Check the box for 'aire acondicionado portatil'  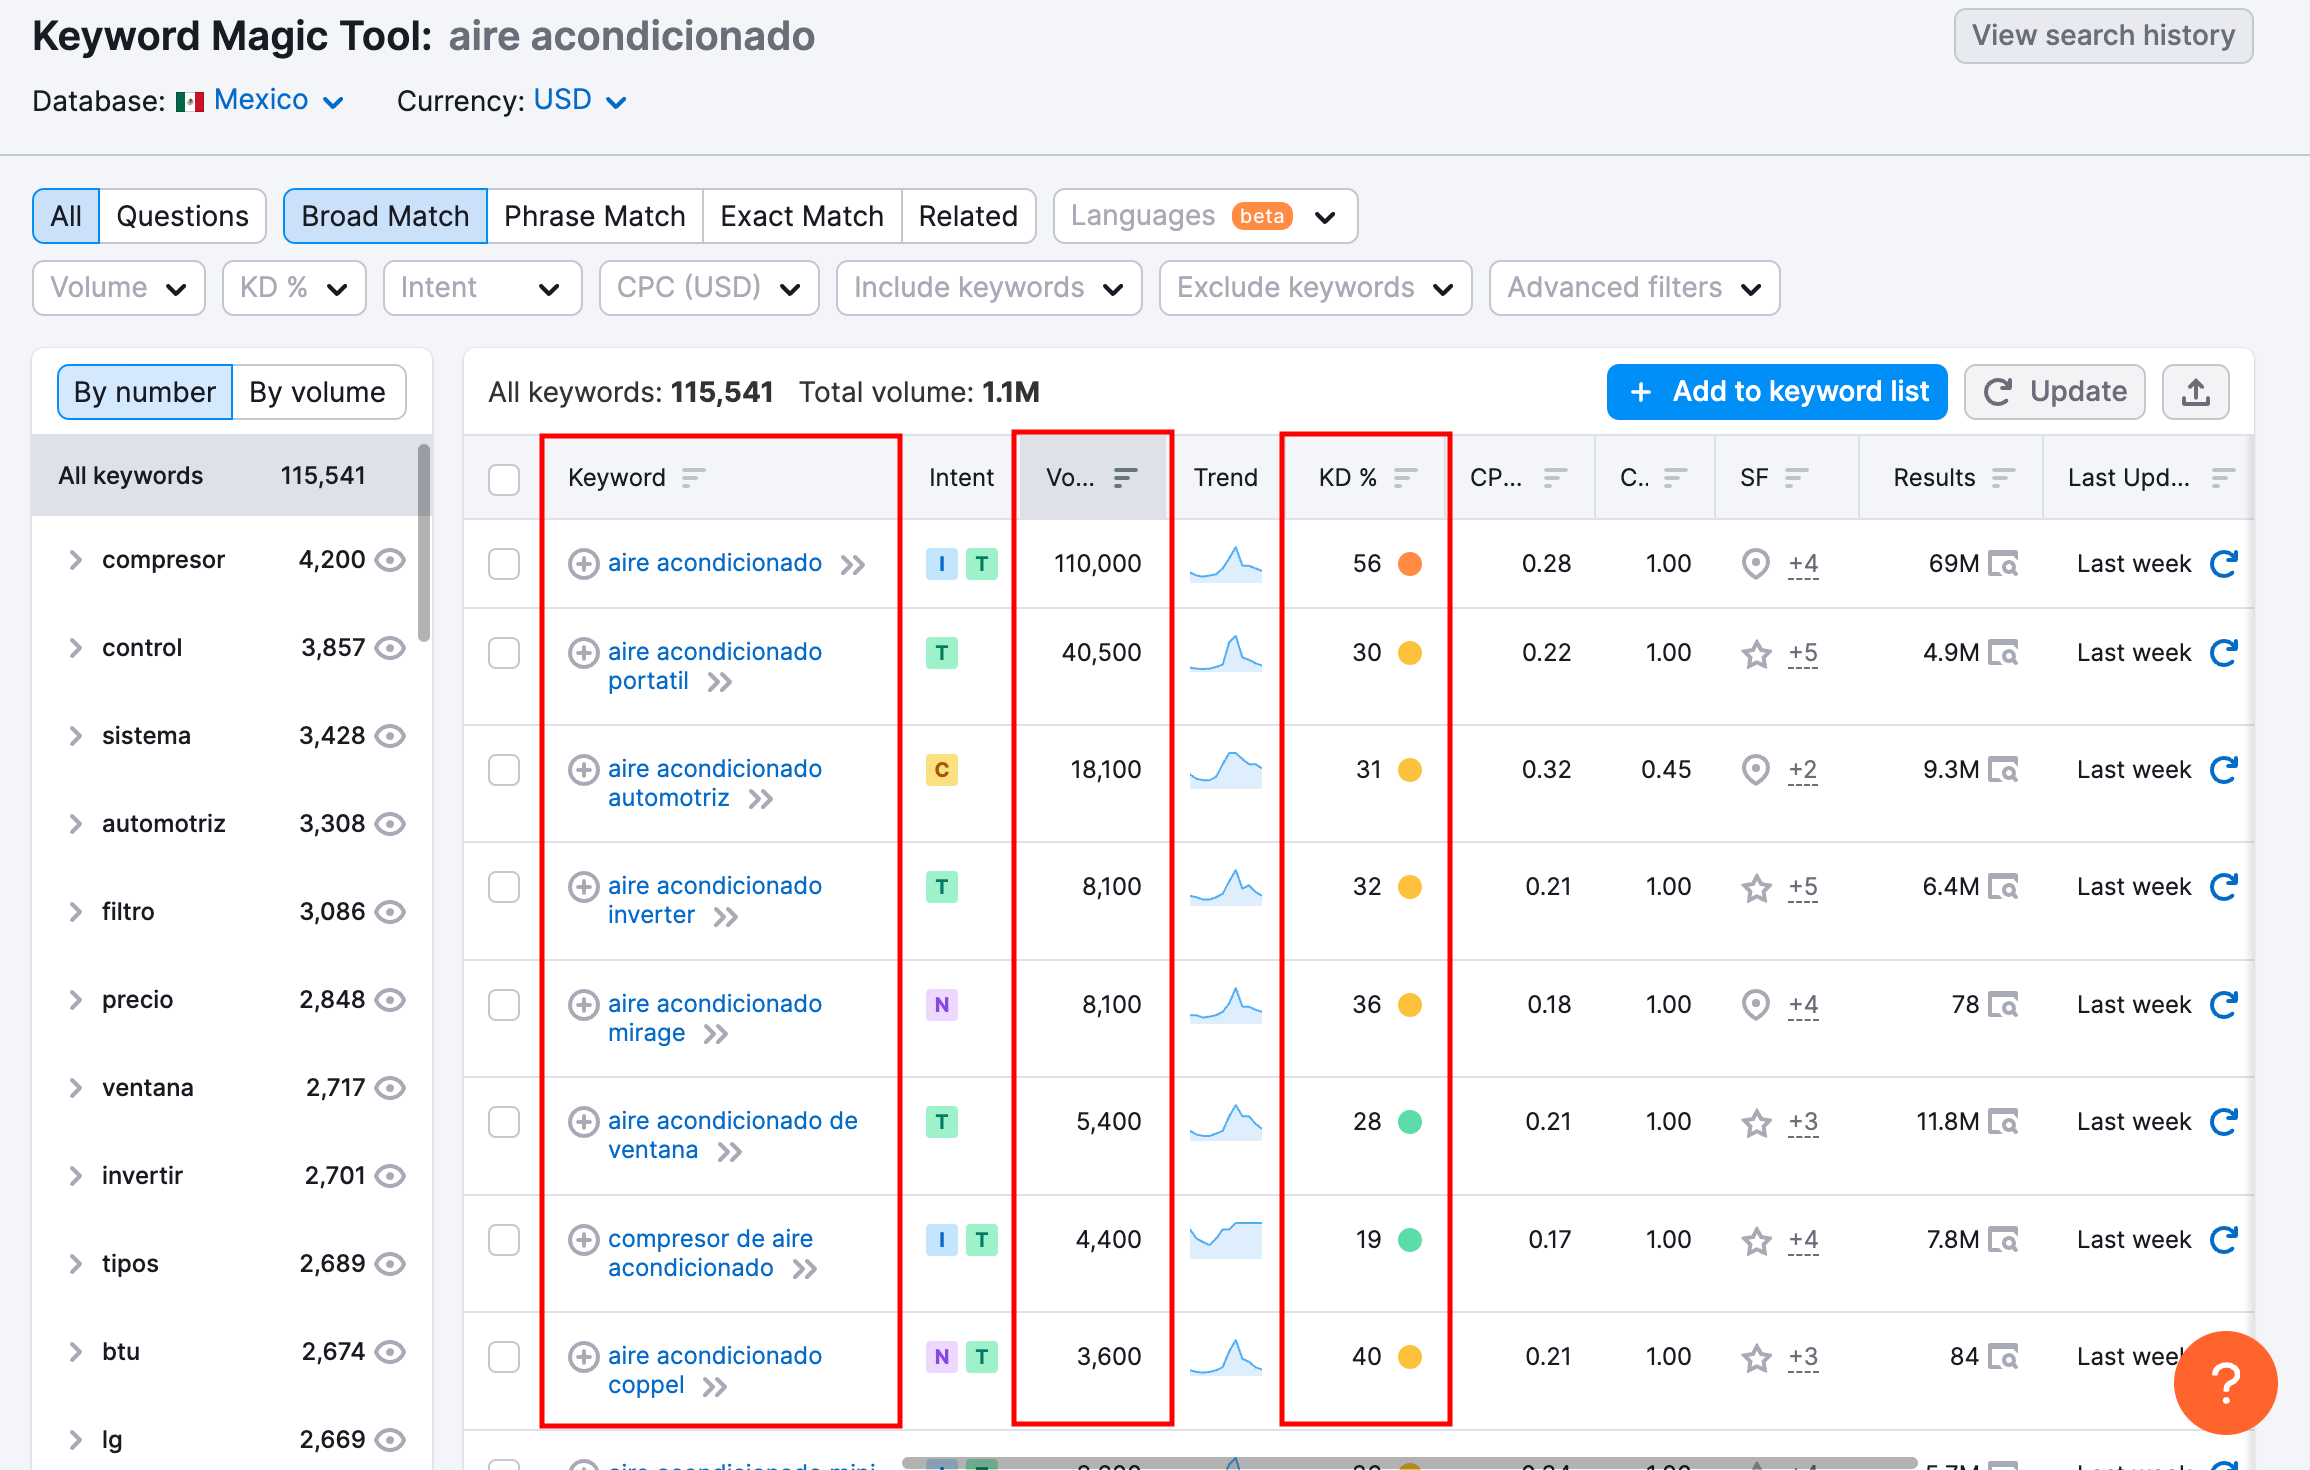[x=504, y=653]
